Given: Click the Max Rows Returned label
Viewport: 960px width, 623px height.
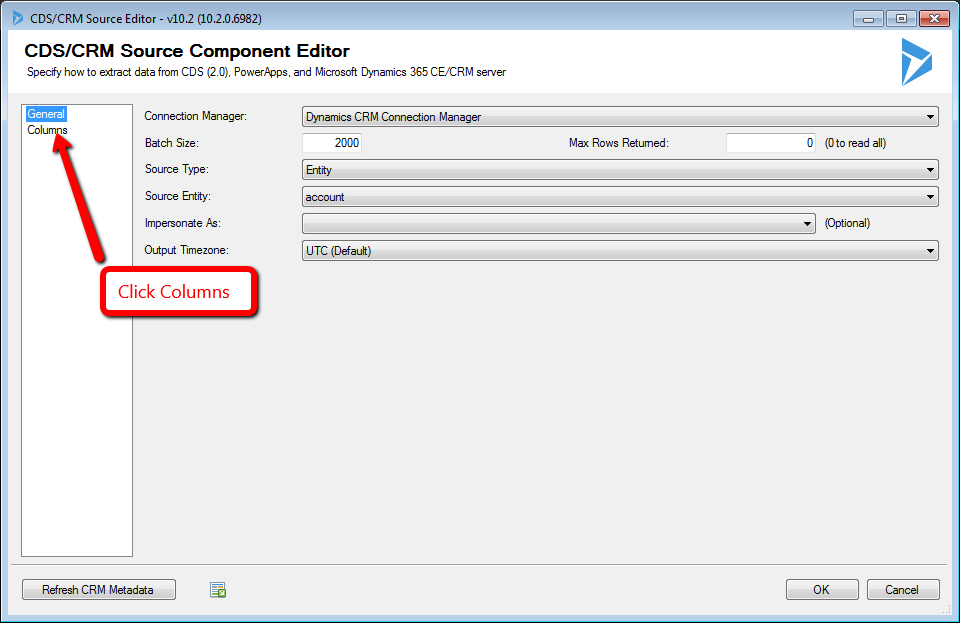Looking at the screenshot, I should 618,143.
